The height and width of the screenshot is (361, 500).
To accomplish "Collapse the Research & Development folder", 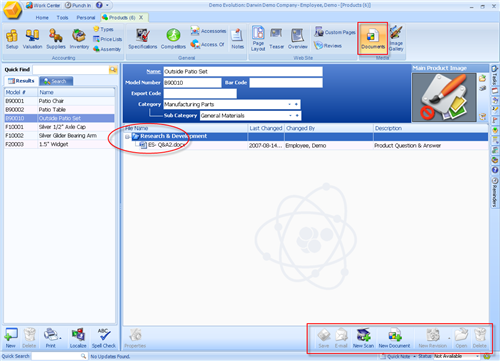I will [127, 137].
